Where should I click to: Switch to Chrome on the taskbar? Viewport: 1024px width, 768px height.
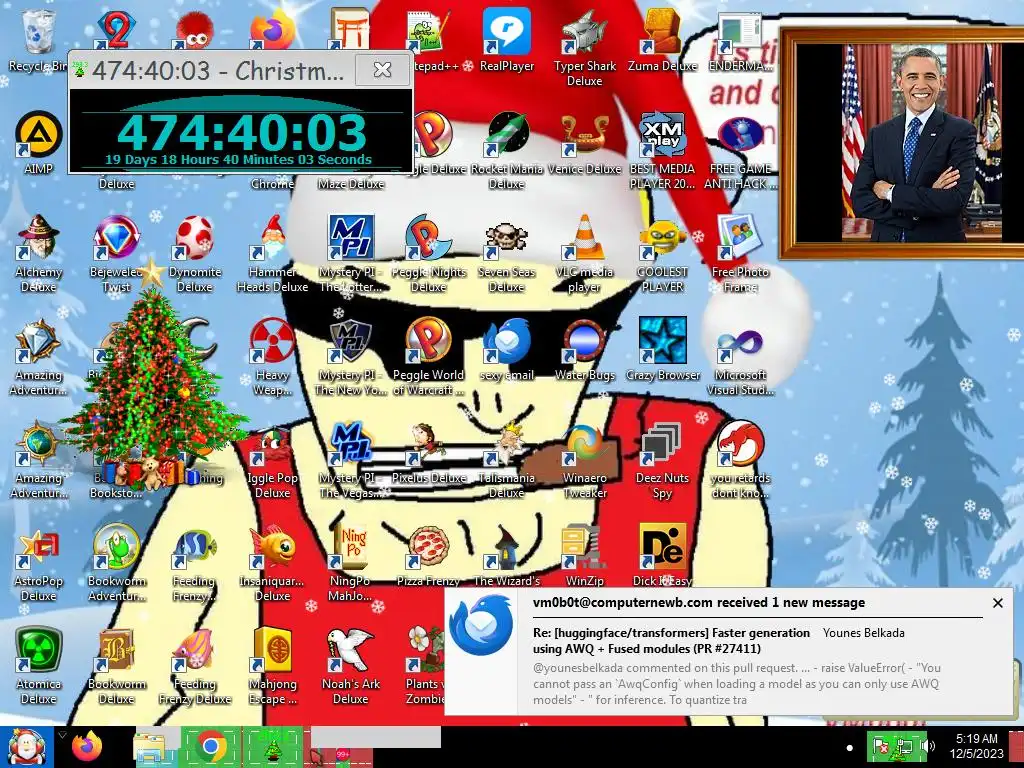pyautogui.click(x=210, y=747)
